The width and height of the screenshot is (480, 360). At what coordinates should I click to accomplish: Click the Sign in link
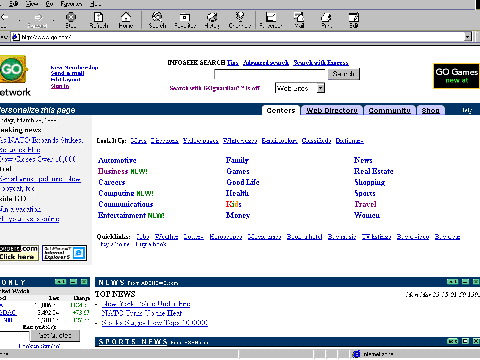(60, 86)
